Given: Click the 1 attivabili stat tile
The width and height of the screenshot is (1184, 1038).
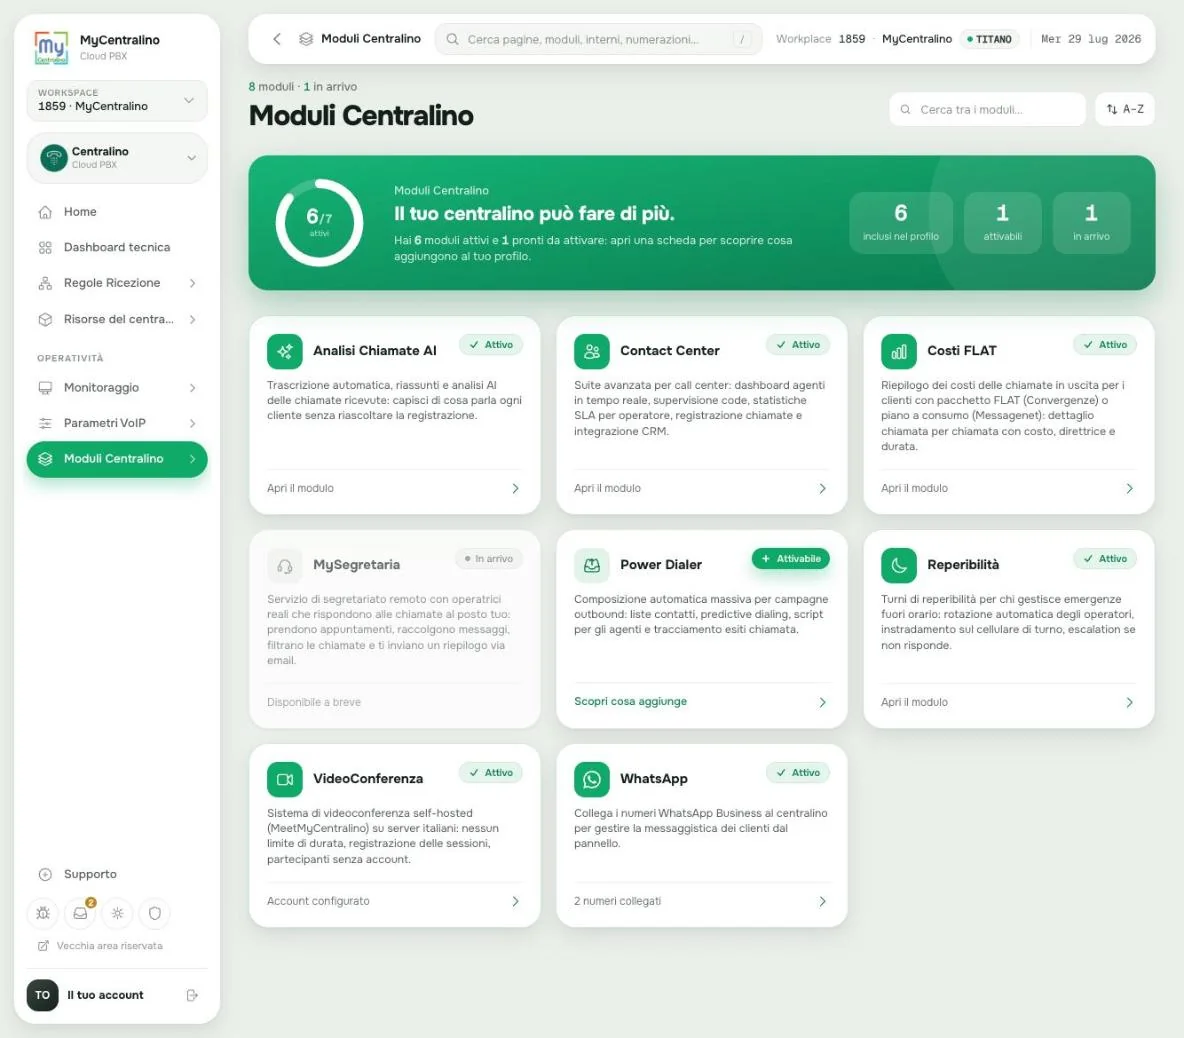Looking at the screenshot, I should [1003, 223].
